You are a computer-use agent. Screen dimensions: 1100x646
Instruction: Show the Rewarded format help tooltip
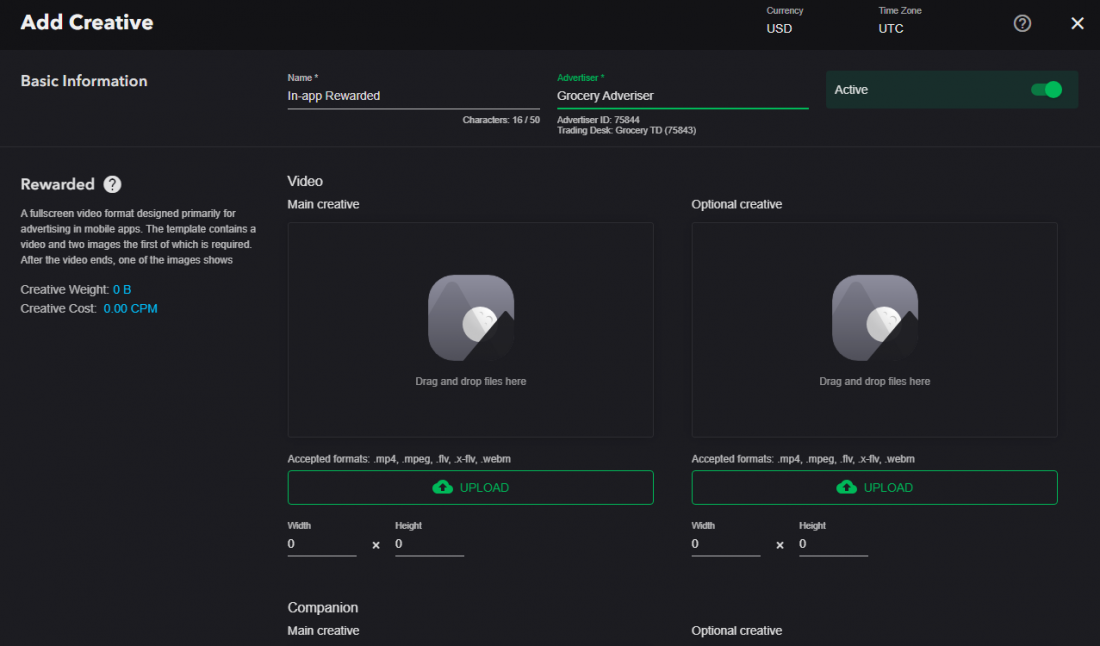[x=112, y=184]
